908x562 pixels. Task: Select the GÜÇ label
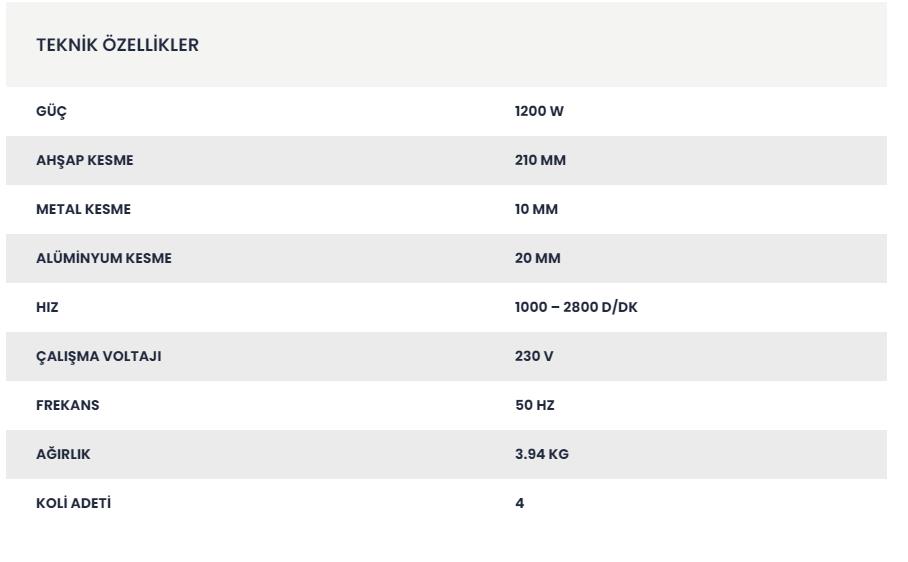coord(51,111)
